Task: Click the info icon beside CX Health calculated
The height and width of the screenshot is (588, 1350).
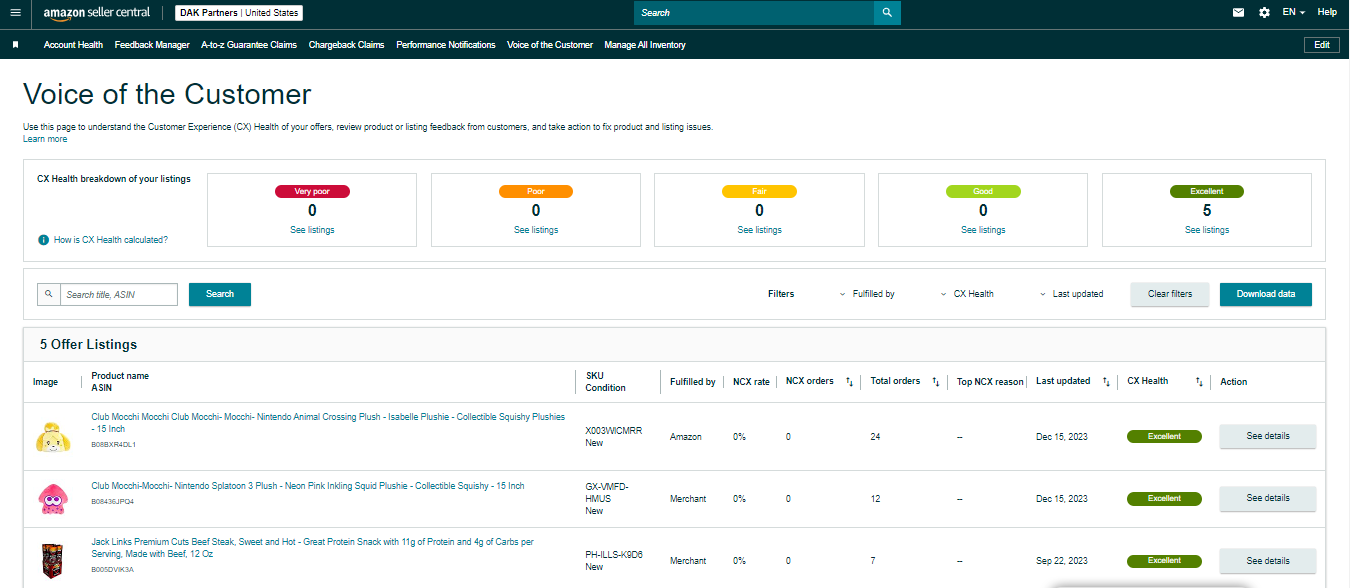Action: (43, 240)
